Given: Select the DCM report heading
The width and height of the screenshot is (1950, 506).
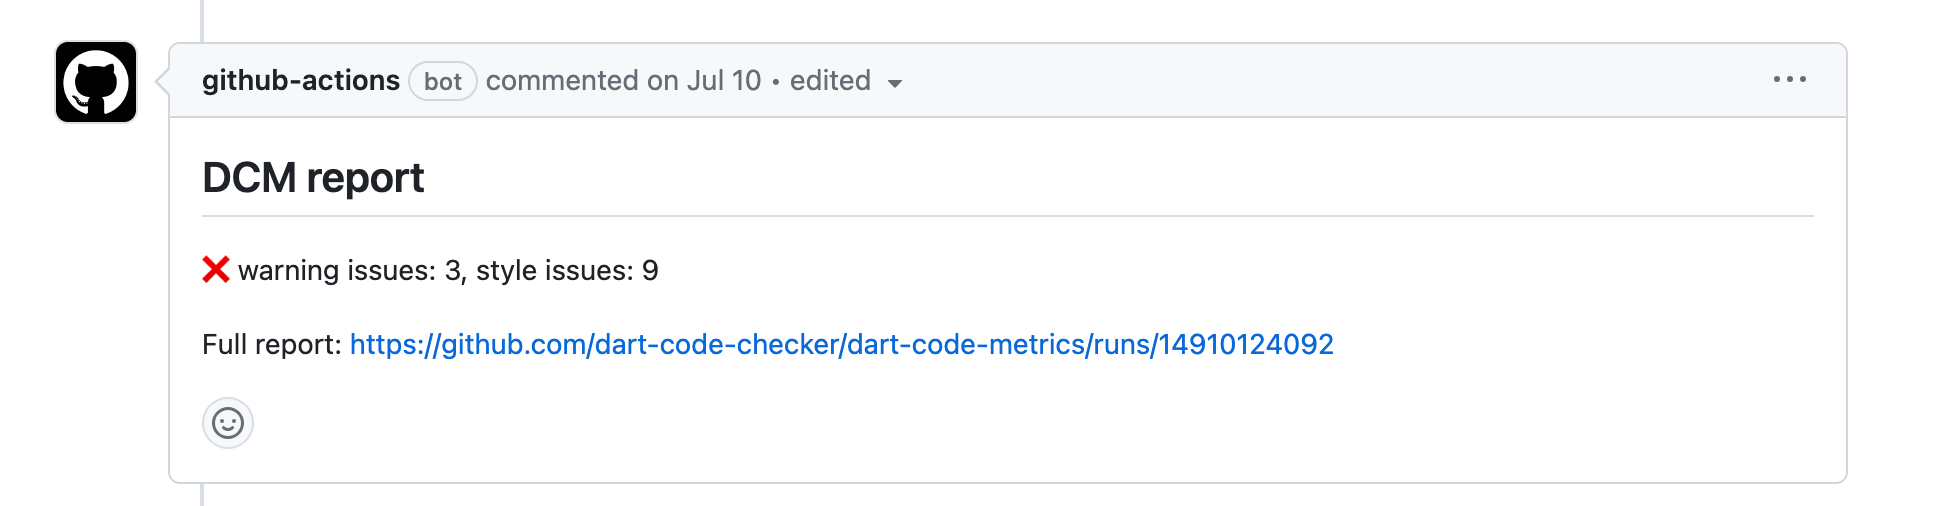Looking at the screenshot, I should [313, 178].
